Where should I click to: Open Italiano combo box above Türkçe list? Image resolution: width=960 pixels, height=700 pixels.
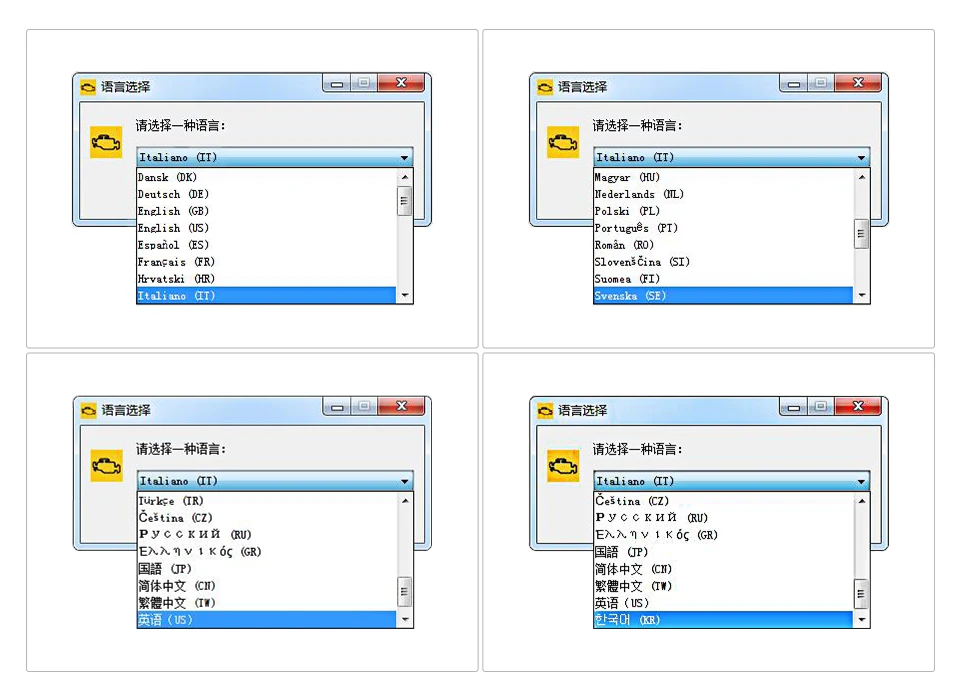coord(275,481)
